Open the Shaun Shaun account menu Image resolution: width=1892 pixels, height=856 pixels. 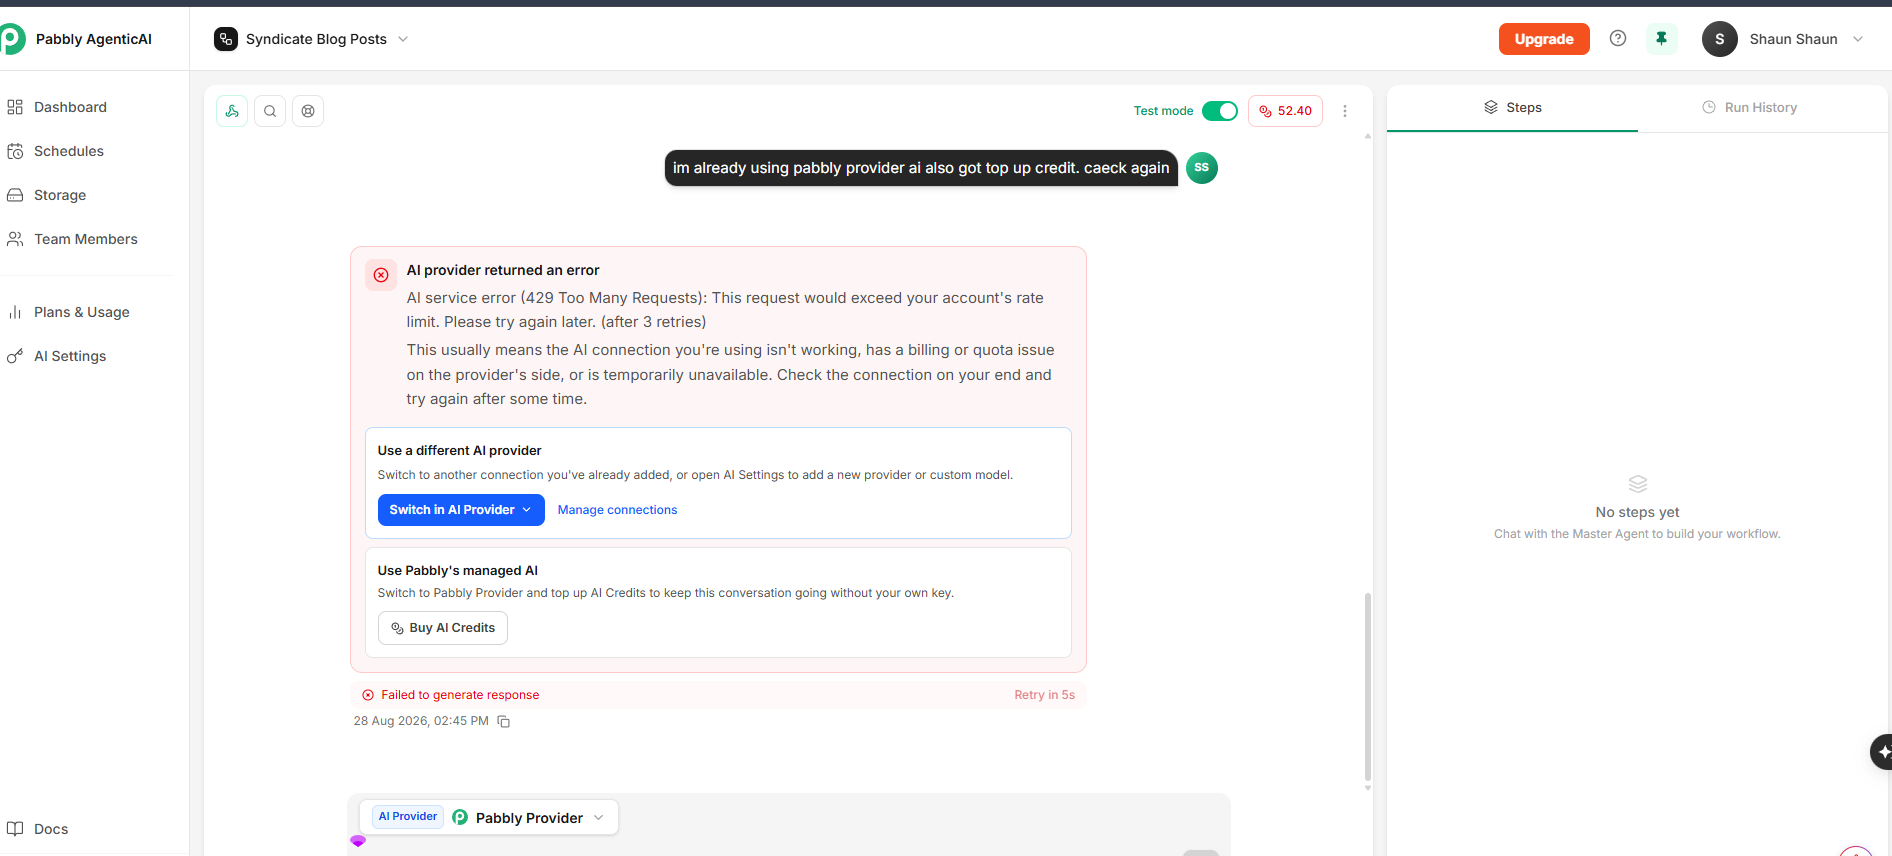click(1783, 39)
